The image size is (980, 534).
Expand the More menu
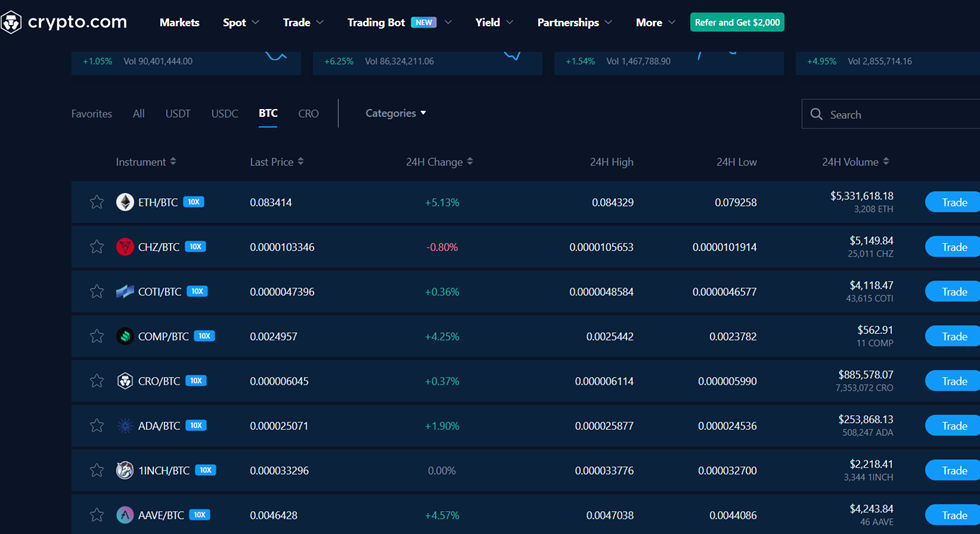click(x=655, y=23)
